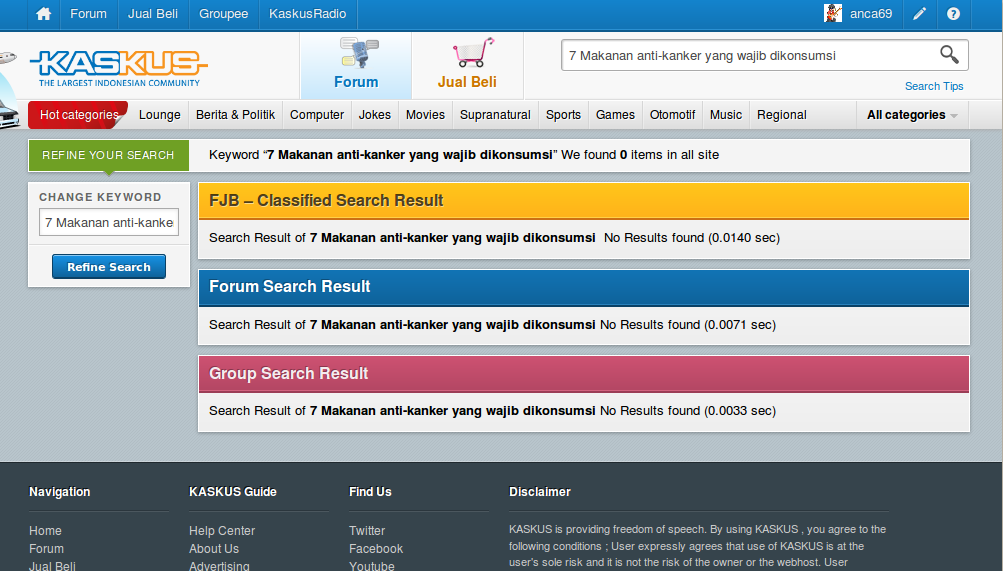The width and height of the screenshot is (1003, 571).
Task: Open the Sports category
Action: pos(564,115)
